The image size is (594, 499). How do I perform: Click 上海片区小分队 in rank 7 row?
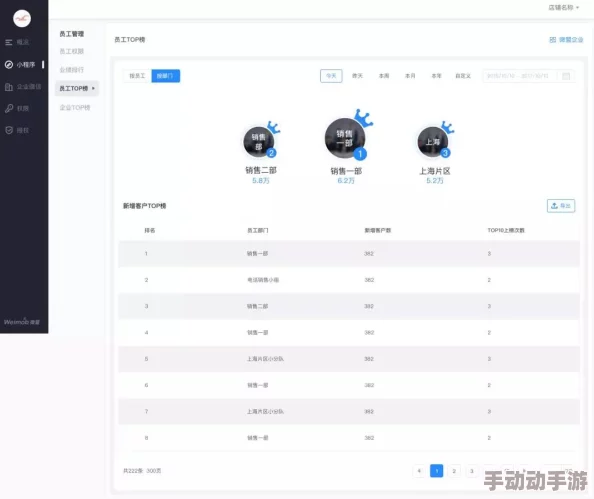[x=265, y=411]
